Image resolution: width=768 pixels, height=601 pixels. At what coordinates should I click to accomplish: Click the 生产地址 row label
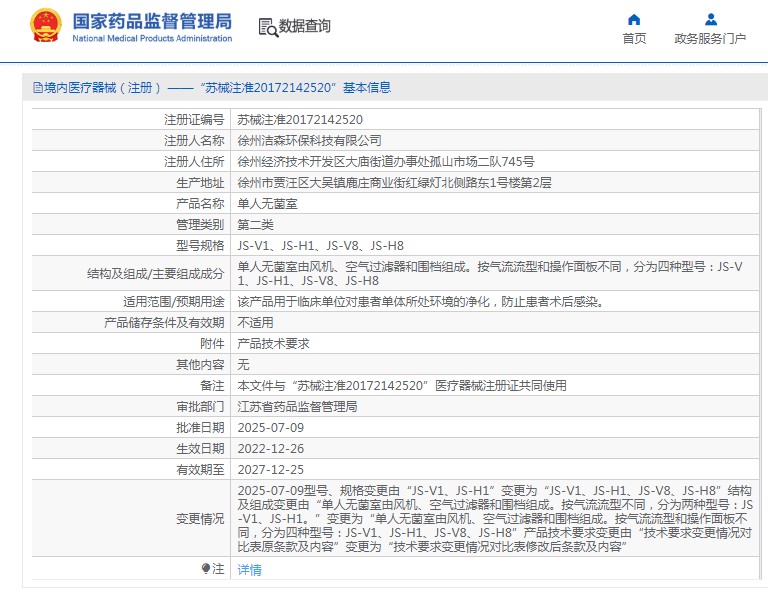click(x=200, y=183)
